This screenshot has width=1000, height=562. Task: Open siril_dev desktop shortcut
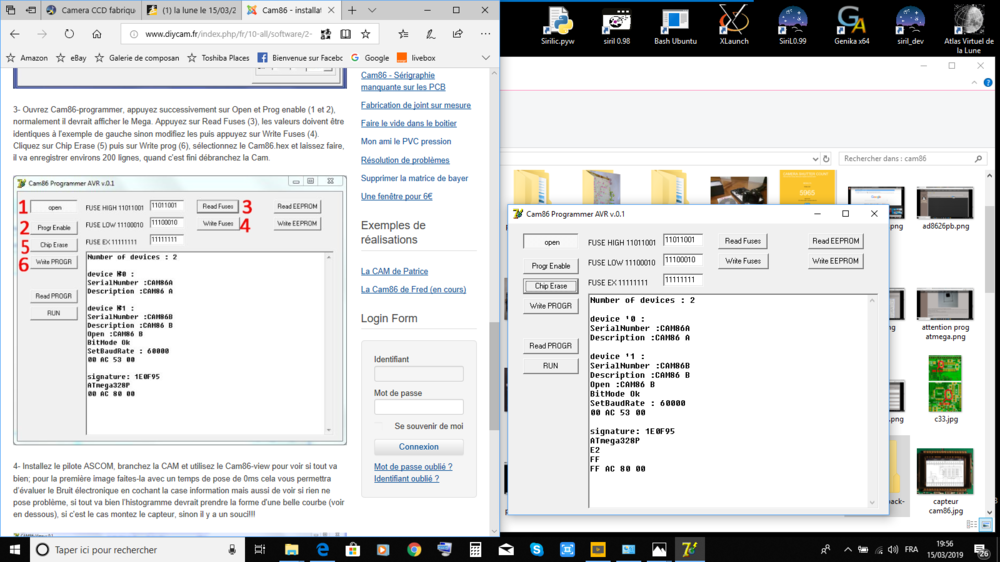point(910,26)
